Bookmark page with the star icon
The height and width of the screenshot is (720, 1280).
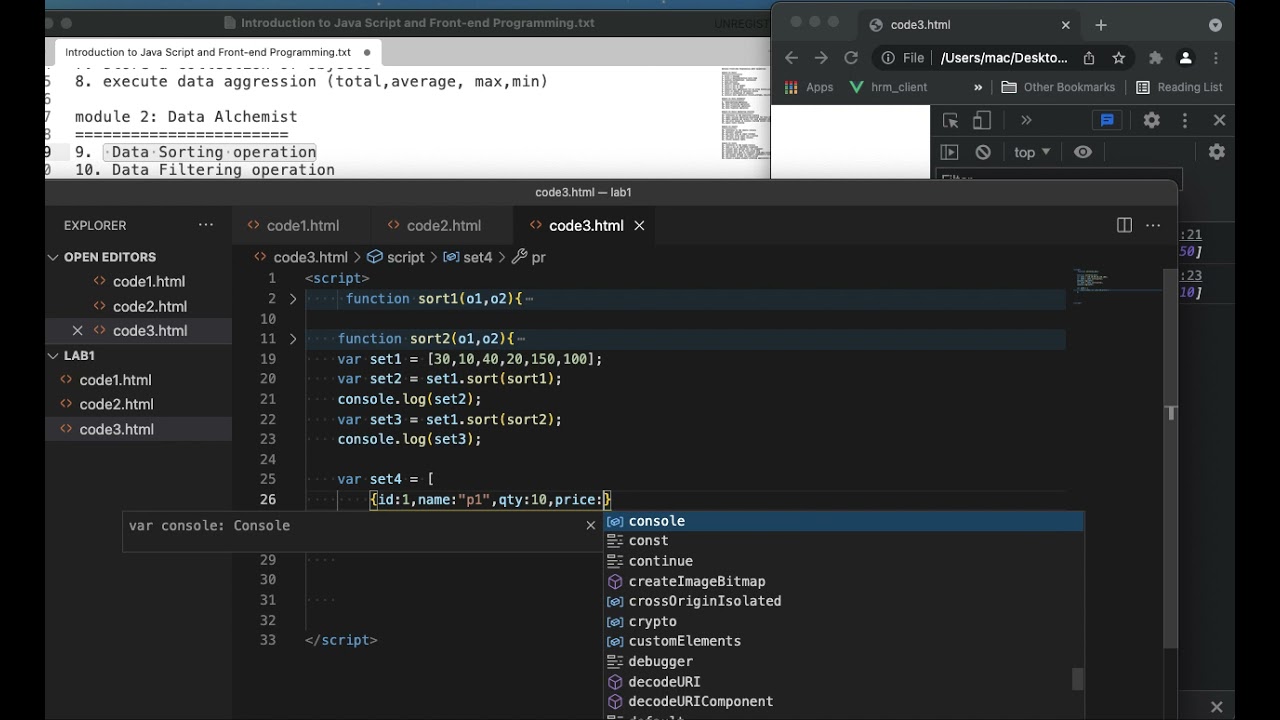pyautogui.click(x=1119, y=58)
